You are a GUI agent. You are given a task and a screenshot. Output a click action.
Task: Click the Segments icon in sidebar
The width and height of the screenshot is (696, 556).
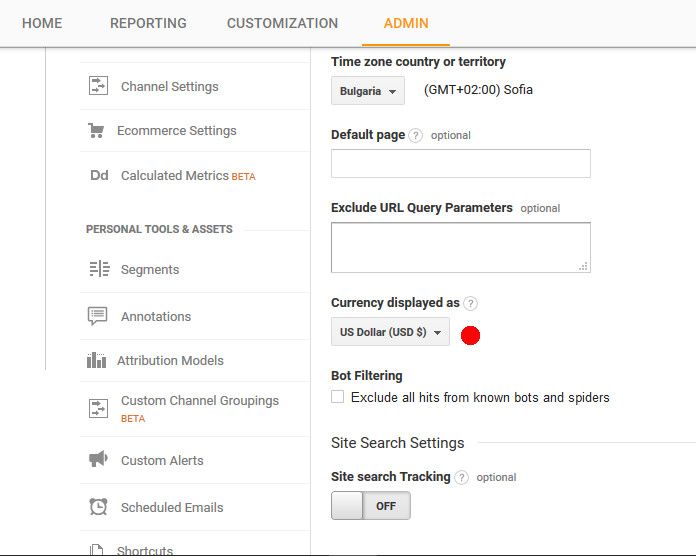click(x=99, y=269)
